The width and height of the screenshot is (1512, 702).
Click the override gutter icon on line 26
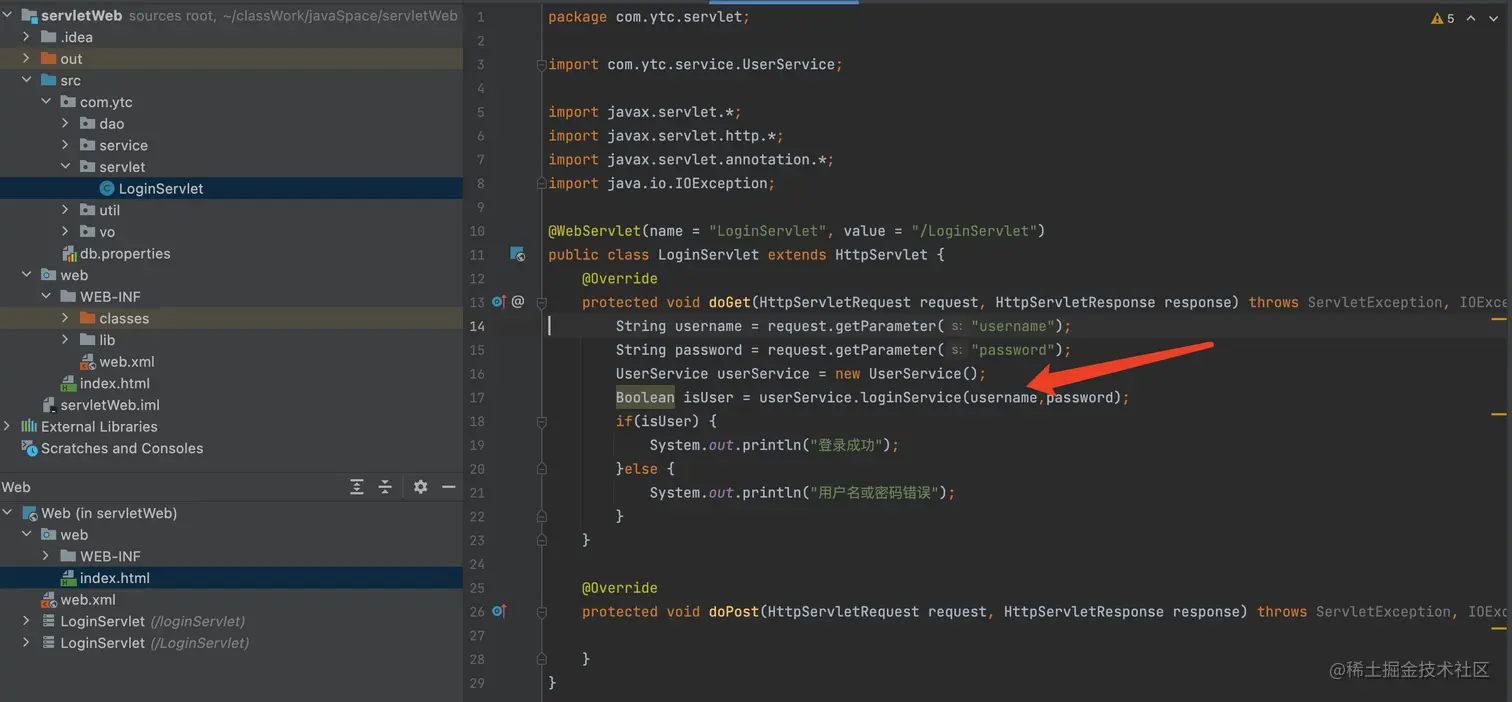pos(499,611)
